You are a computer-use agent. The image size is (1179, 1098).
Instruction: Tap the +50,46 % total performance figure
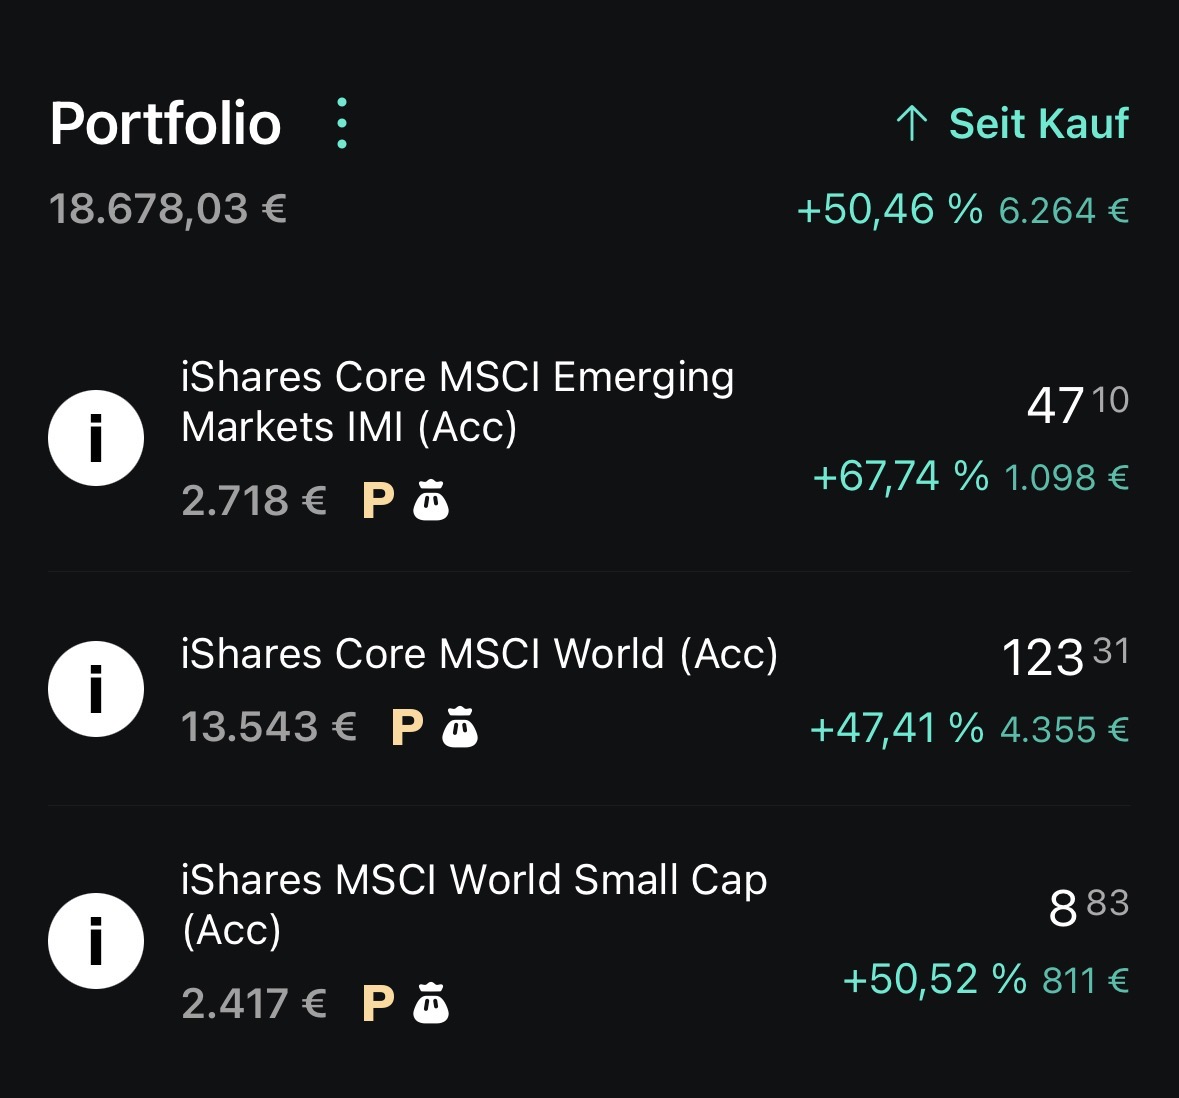pyautogui.click(x=890, y=209)
